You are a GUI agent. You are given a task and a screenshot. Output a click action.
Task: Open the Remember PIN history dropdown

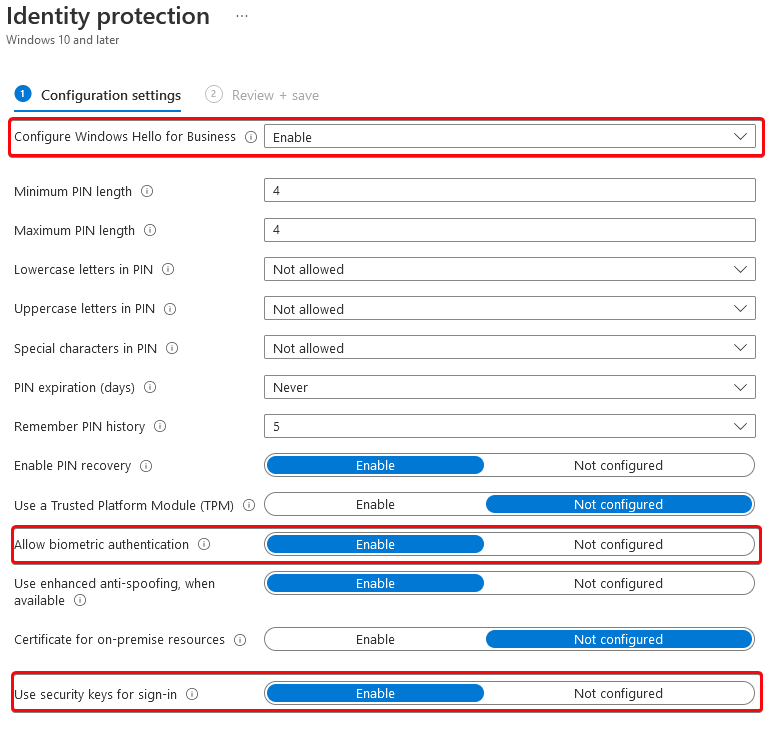(510, 426)
